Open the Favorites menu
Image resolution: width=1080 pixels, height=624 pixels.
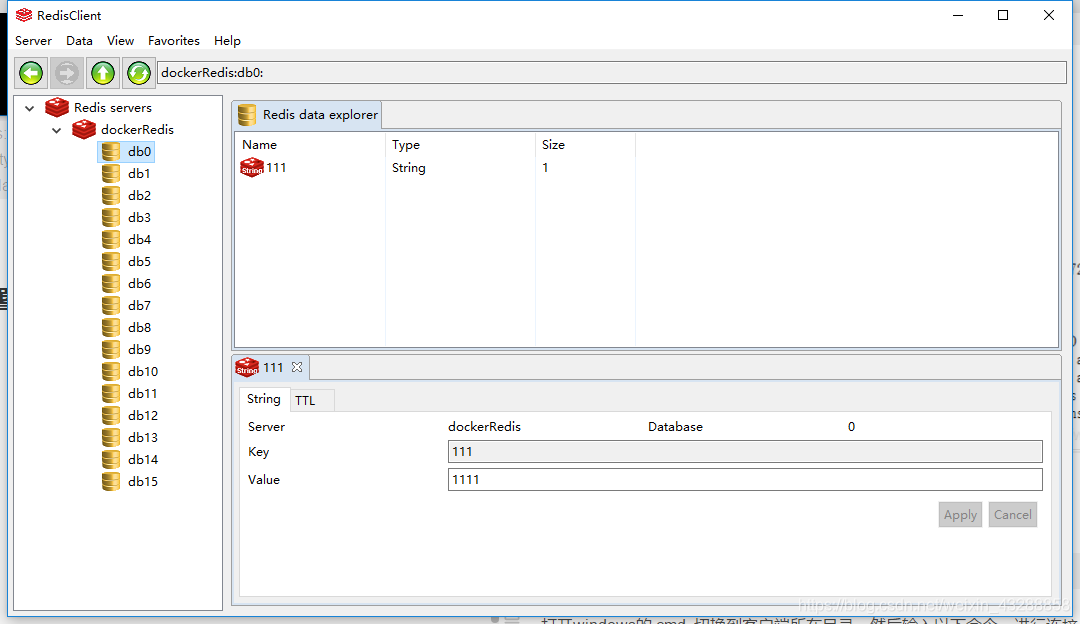[174, 41]
